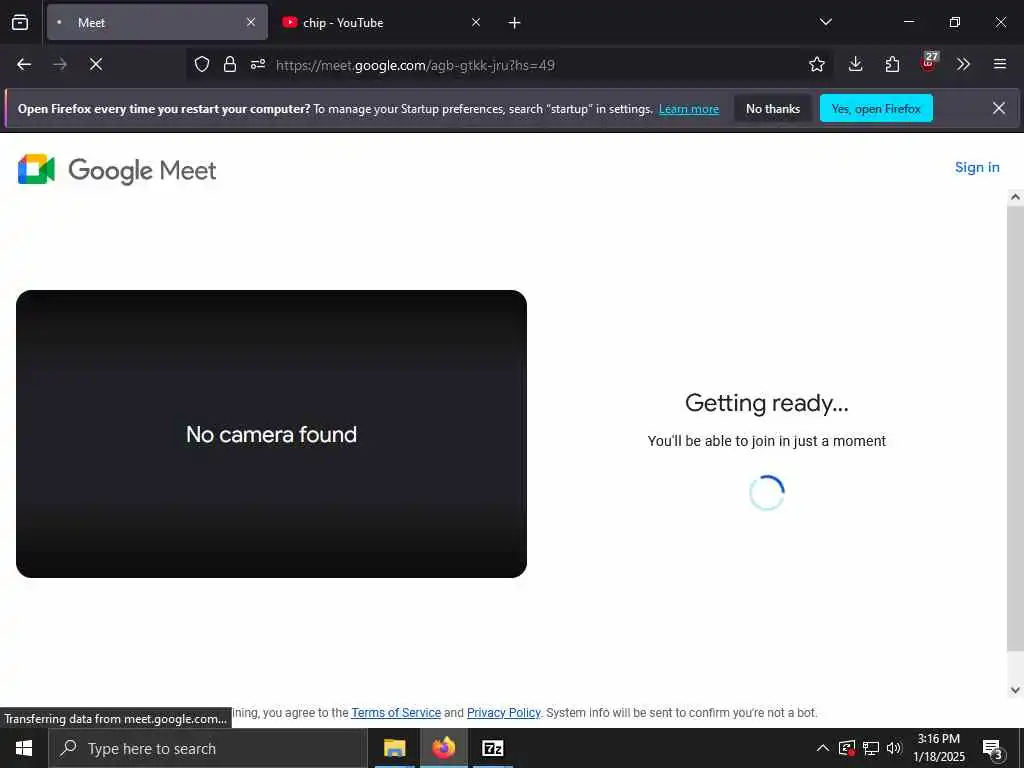The height and width of the screenshot is (768, 1024).
Task: Click the Google Meet logo
Action: tap(118, 170)
